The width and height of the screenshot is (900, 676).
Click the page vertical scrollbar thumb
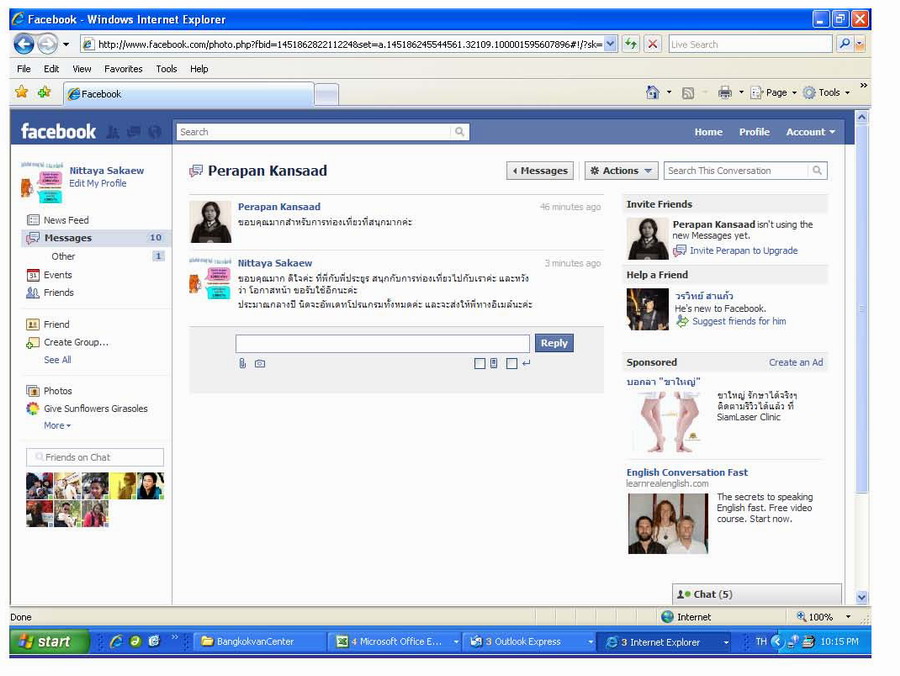click(862, 308)
